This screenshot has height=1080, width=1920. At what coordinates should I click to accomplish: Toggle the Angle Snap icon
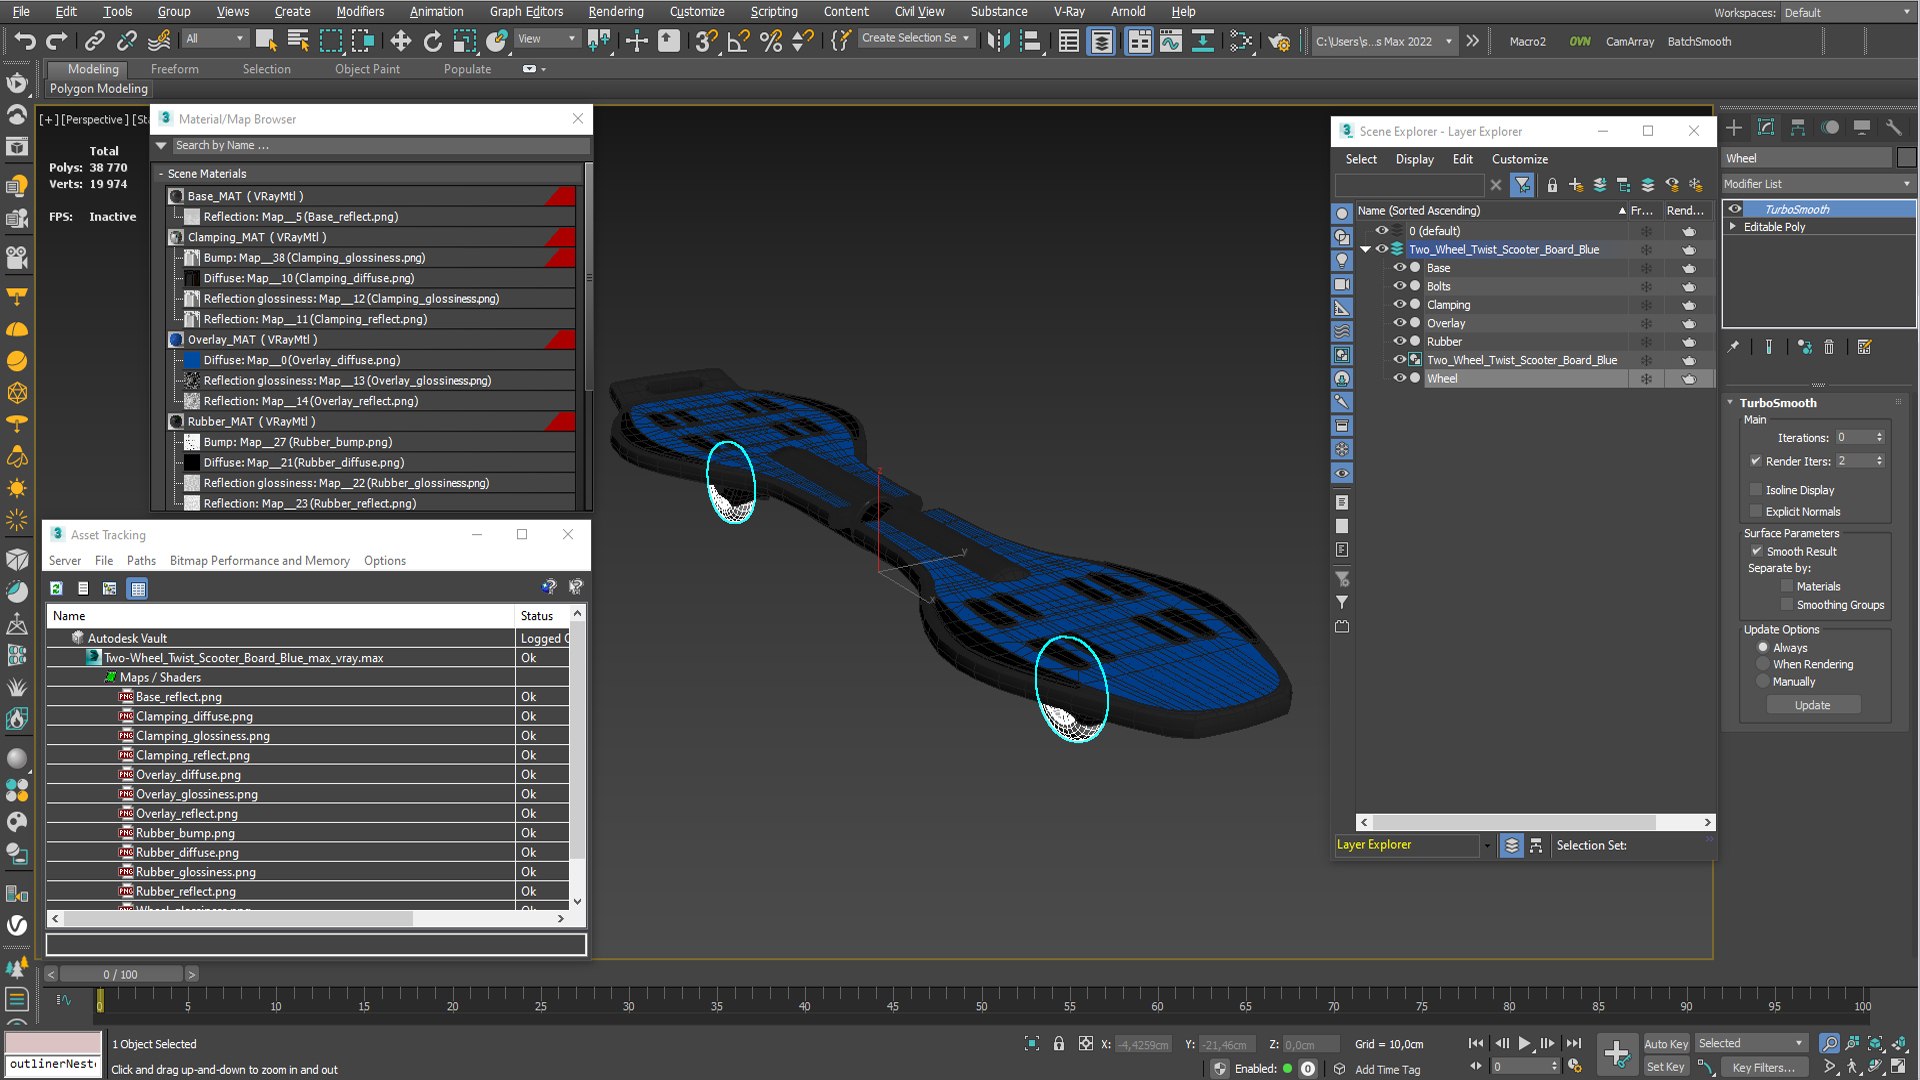point(738,41)
